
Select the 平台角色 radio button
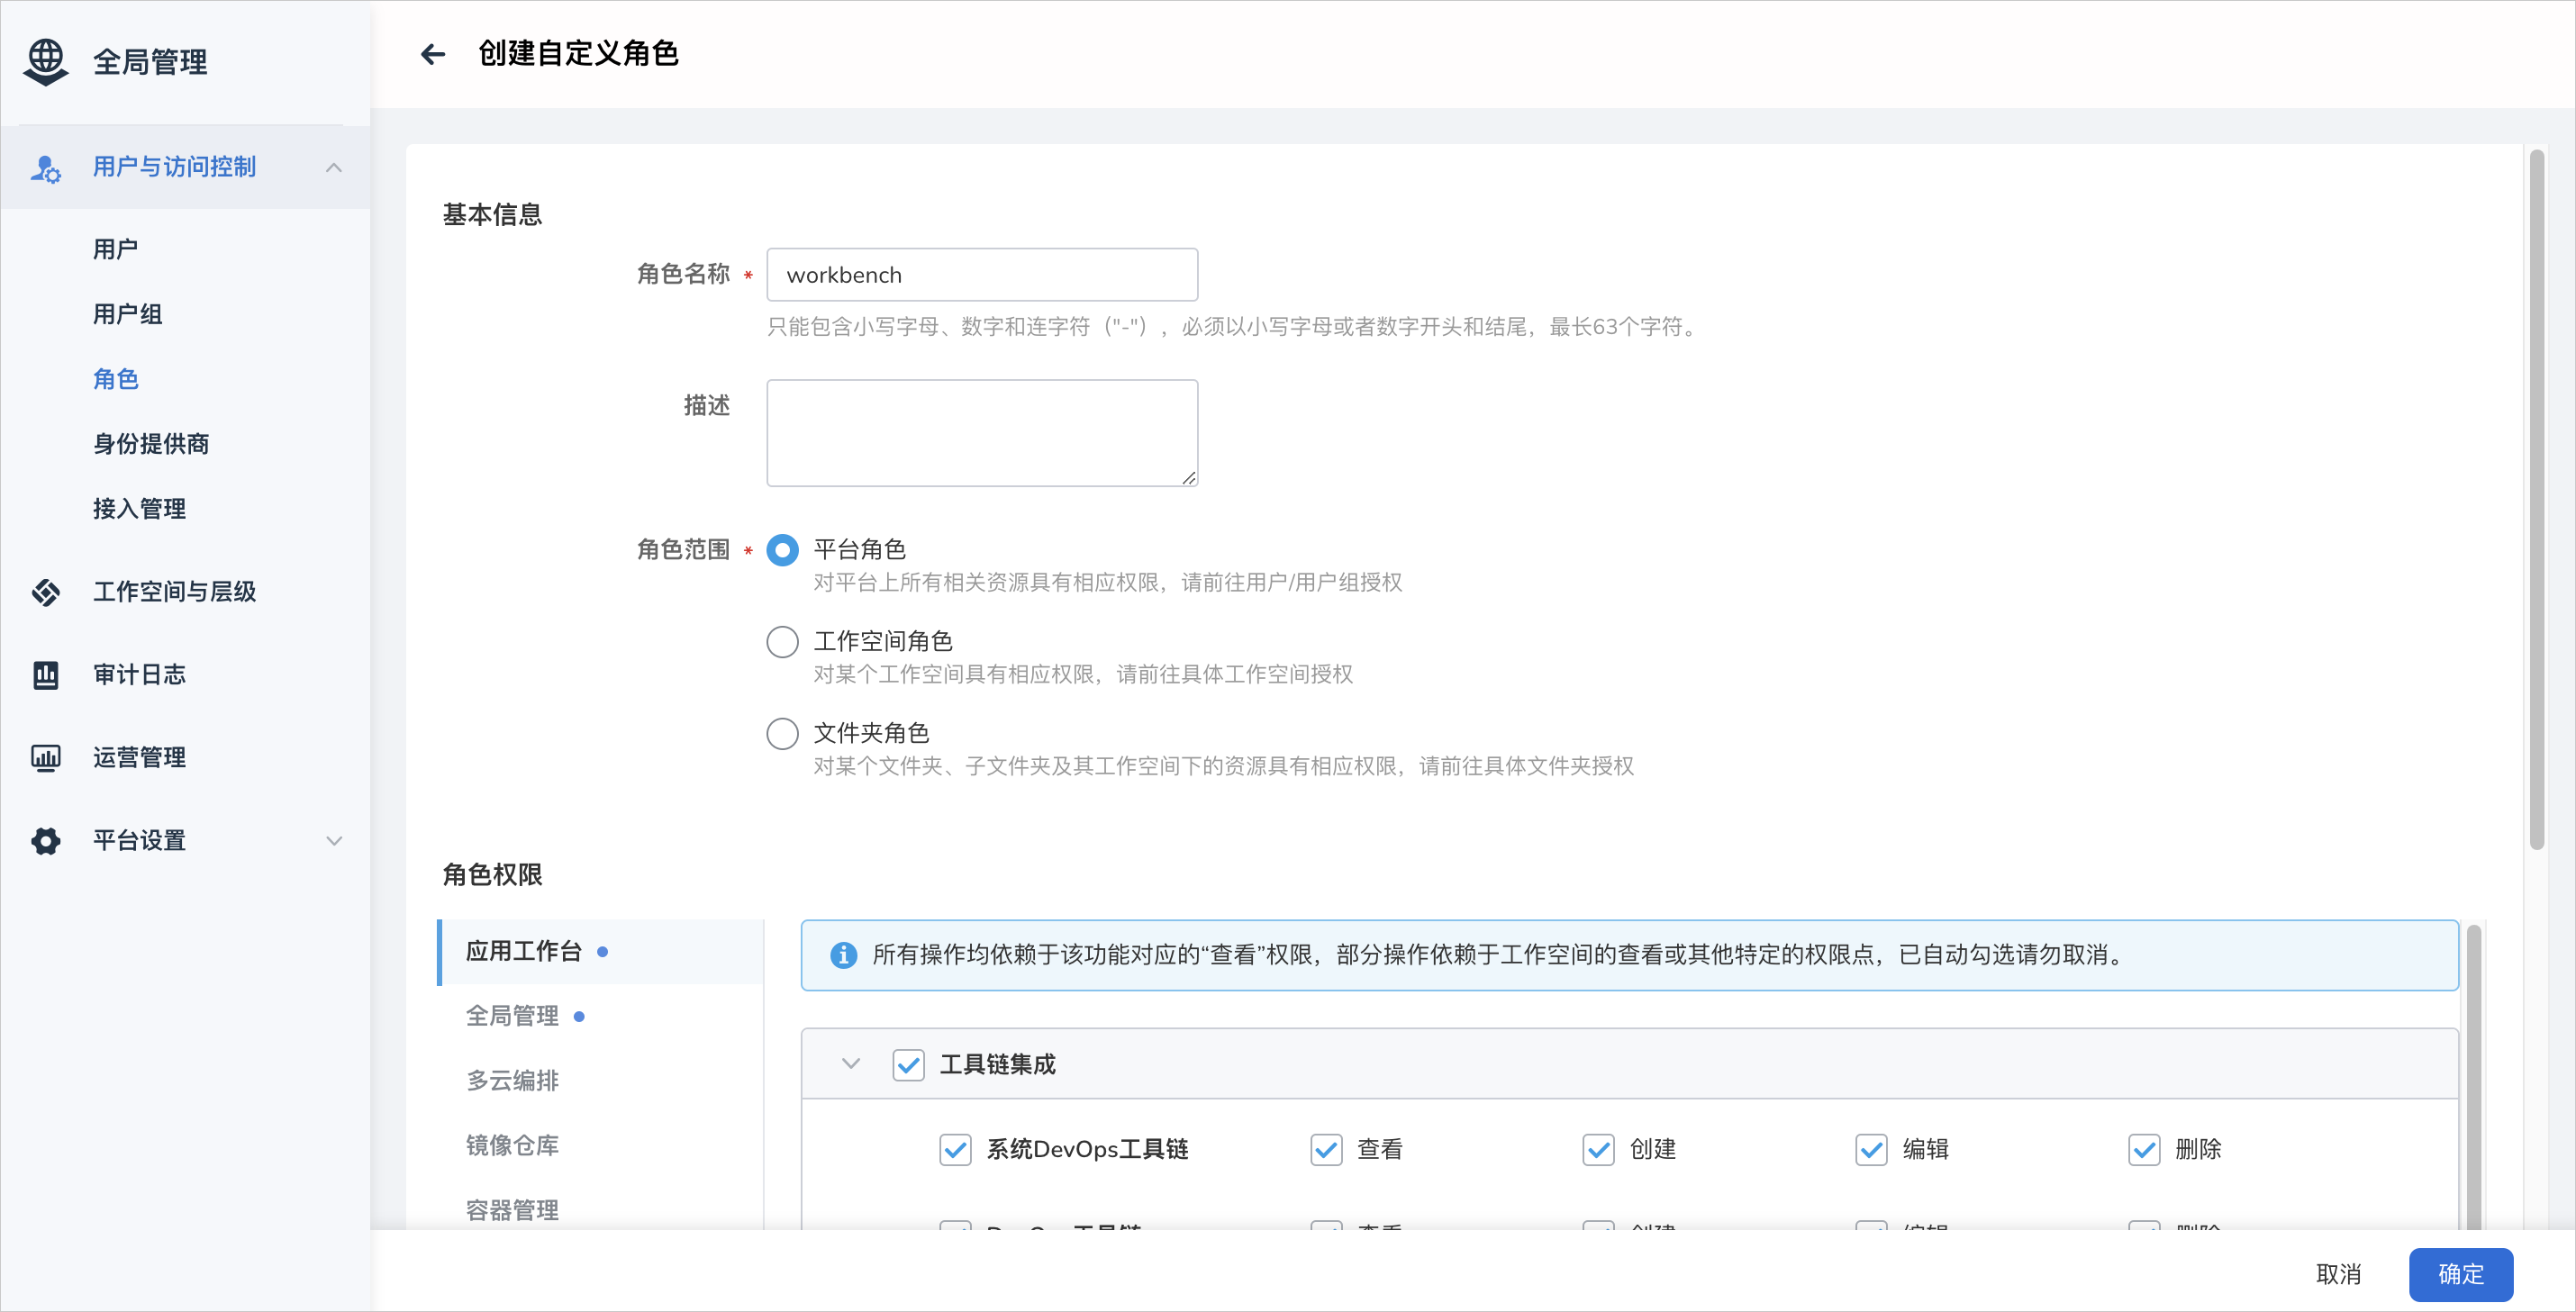782,550
